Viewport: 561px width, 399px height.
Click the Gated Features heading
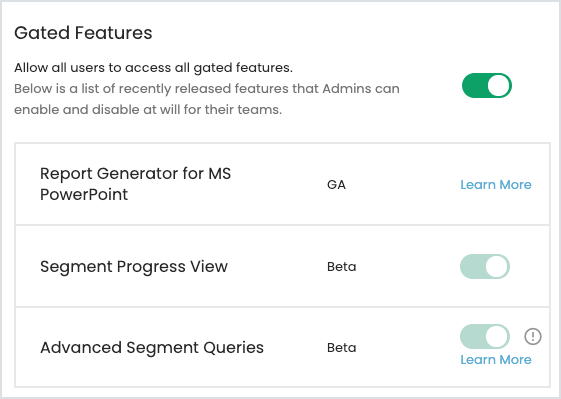(83, 33)
